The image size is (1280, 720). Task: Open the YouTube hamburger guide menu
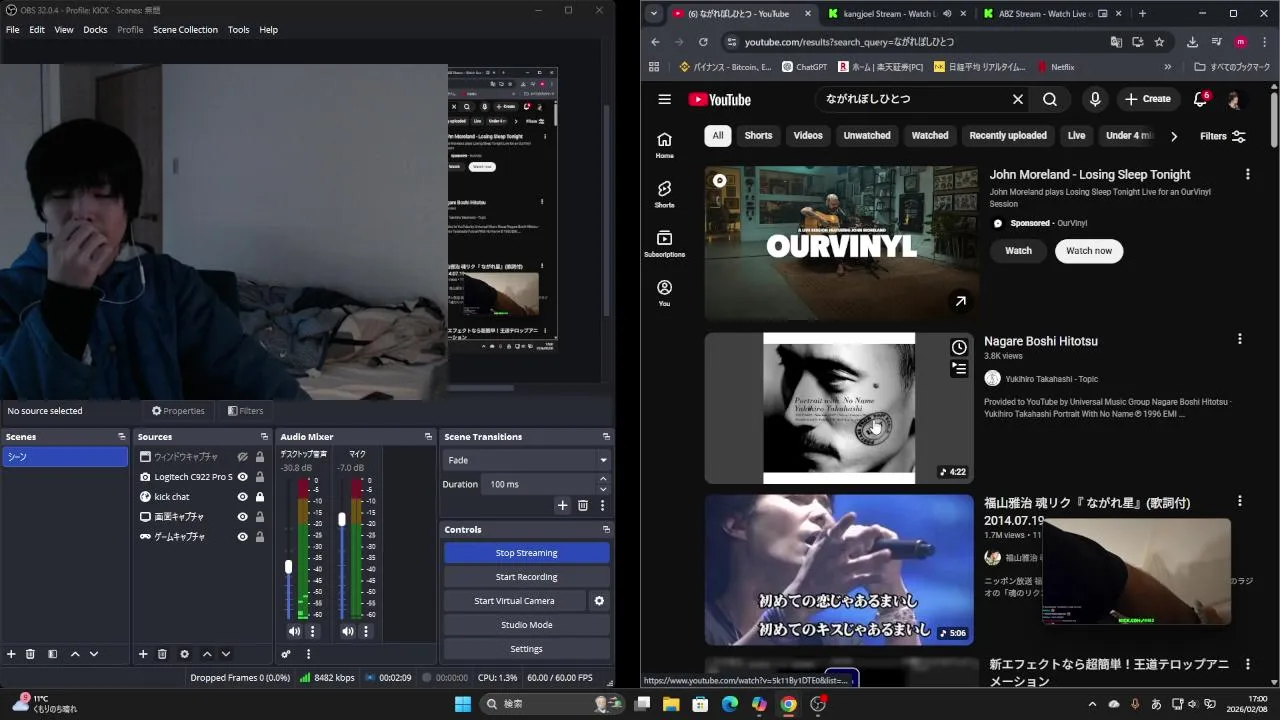point(664,99)
